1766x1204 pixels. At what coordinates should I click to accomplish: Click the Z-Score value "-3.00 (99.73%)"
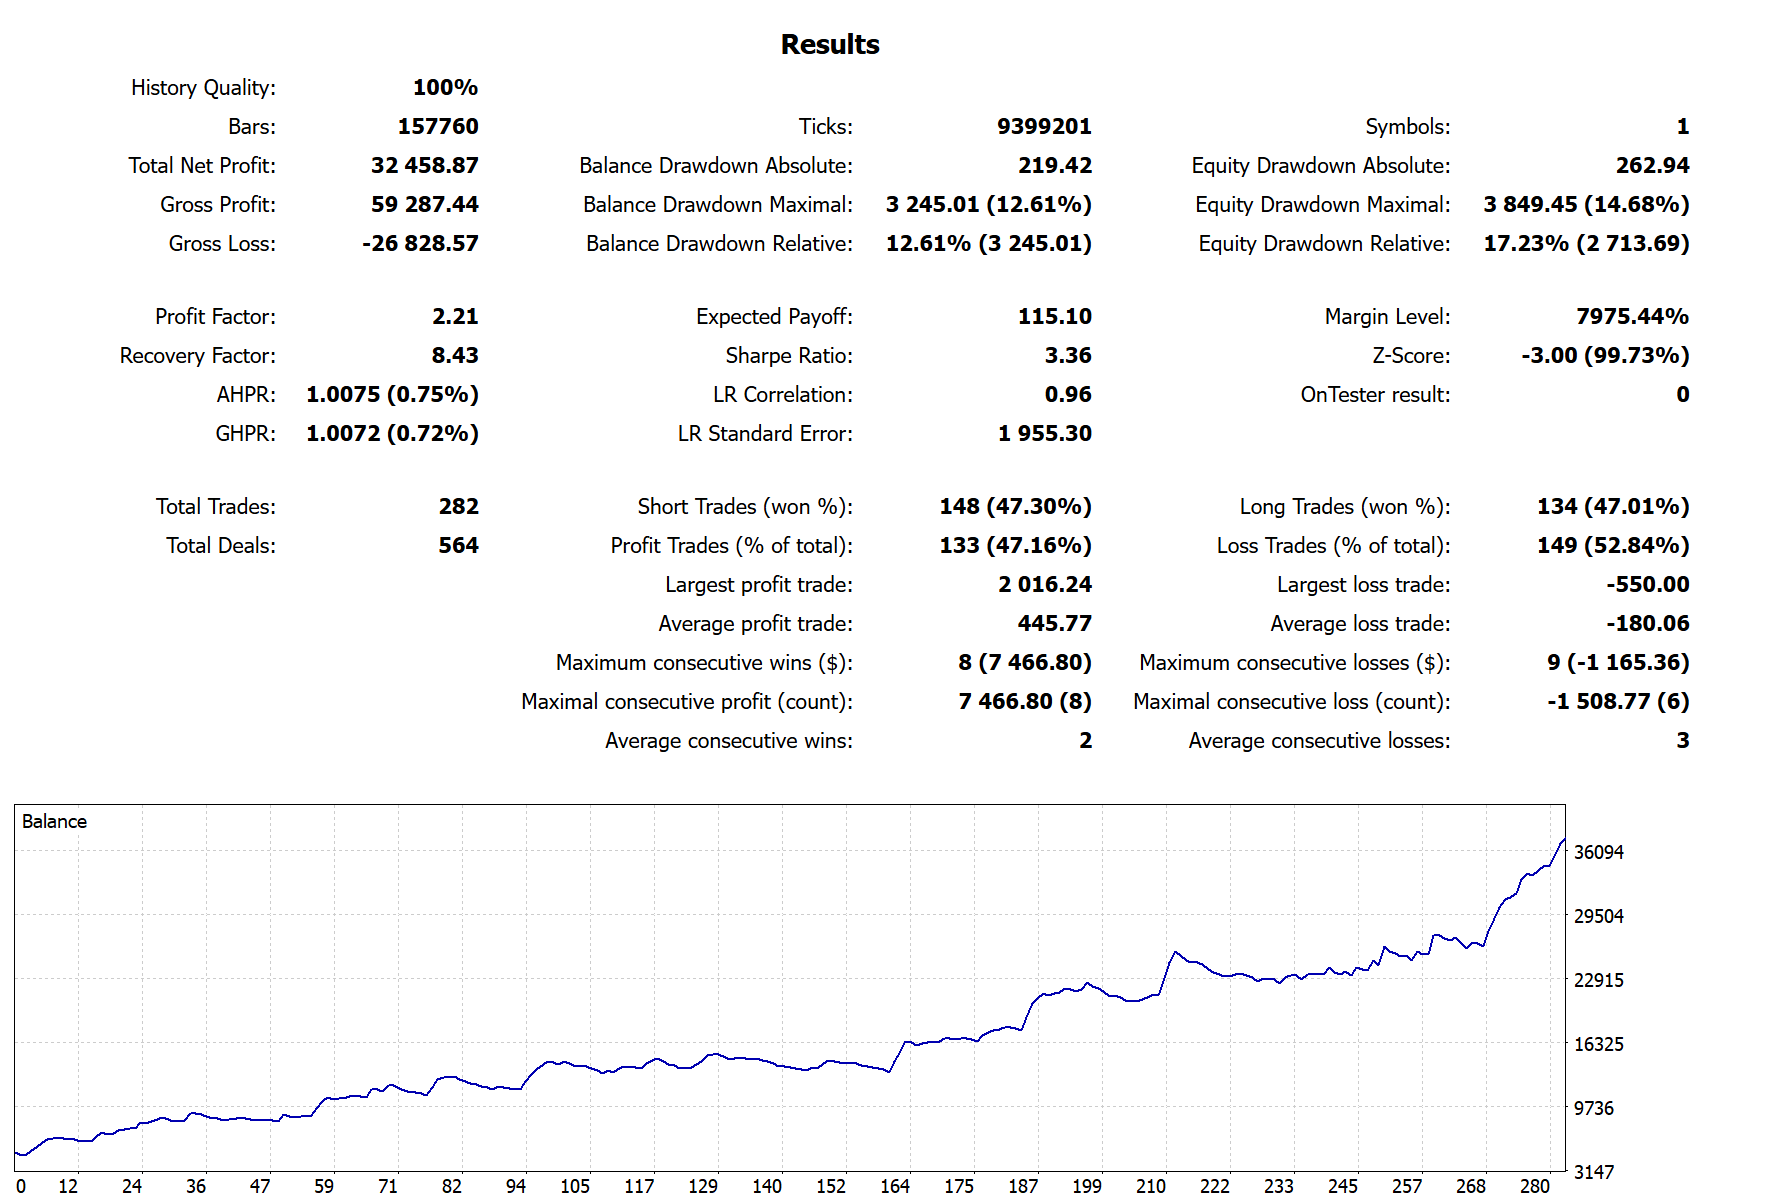coord(1606,356)
